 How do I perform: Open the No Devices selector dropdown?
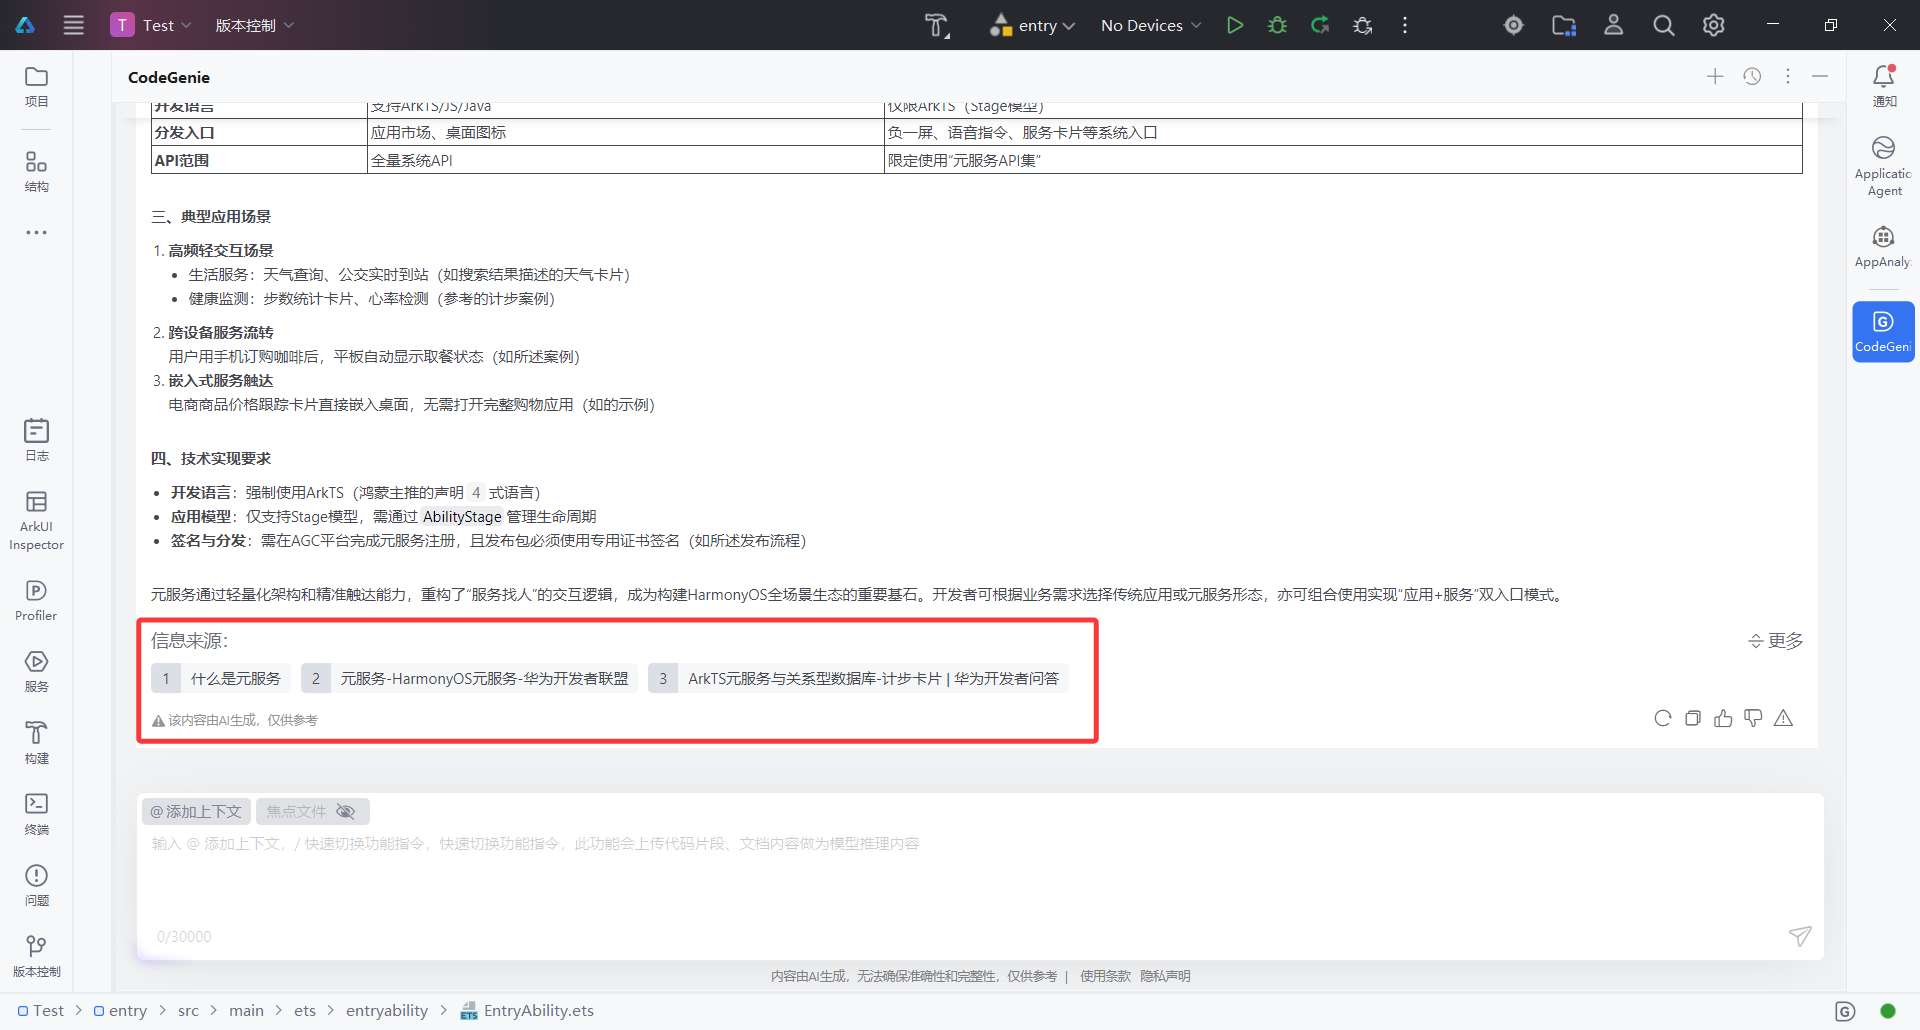[x=1151, y=25]
